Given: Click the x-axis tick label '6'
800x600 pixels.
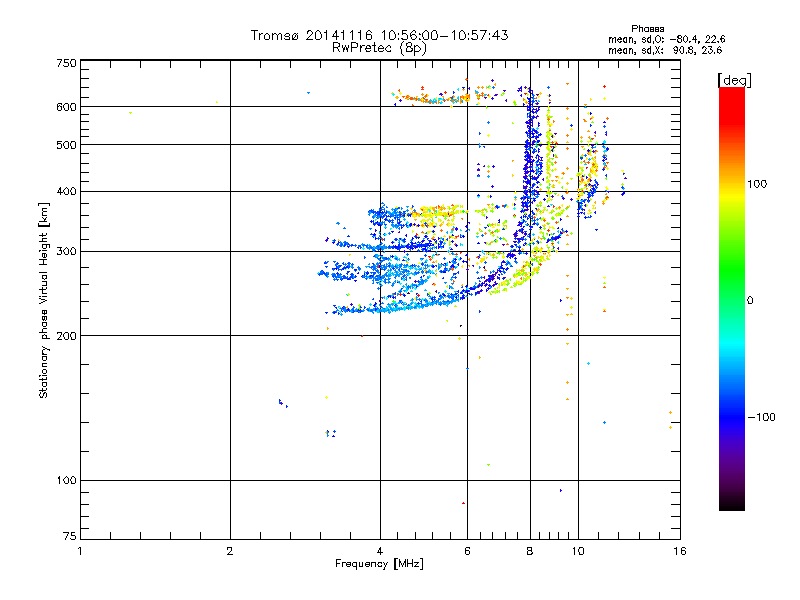Looking at the screenshot, I should pyautogui.click(x=467, y=551).
